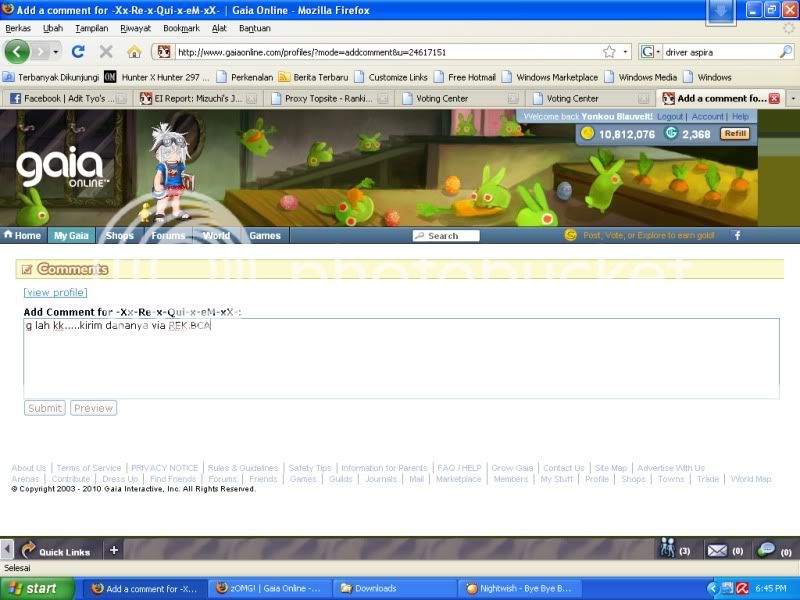Click the browser home icon
This screenshot has height=600, width=800.
(134, 52)
